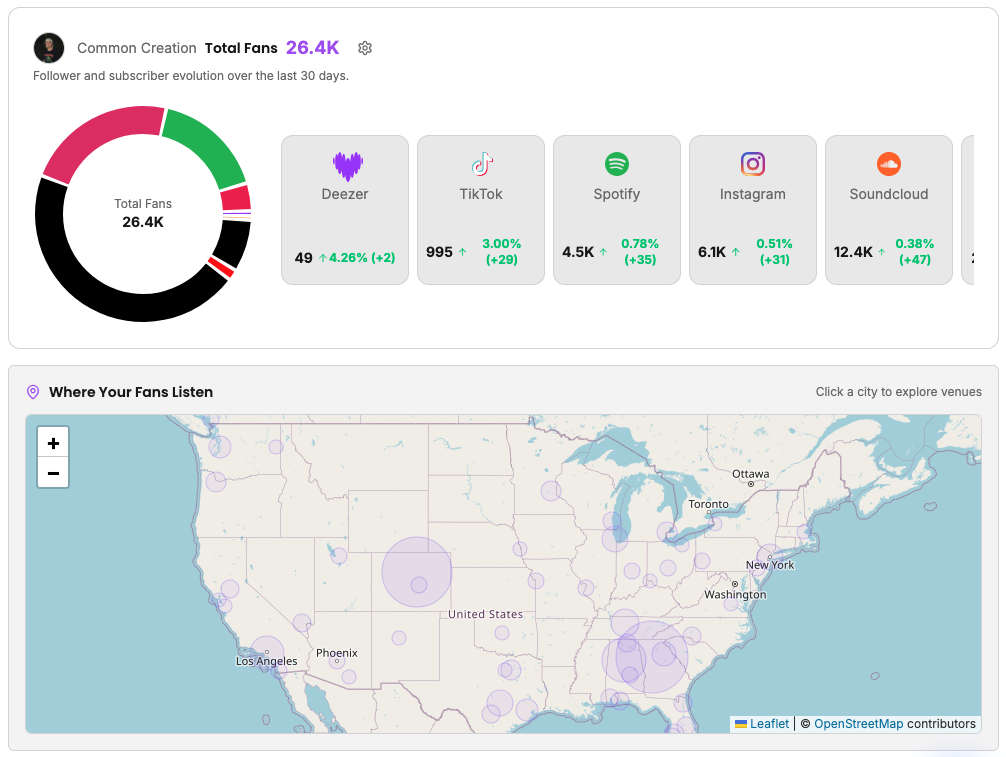Click the Soundcloud follower count 12.4K
Screen dimensions: 1006x757
click(x=853, y=252)
